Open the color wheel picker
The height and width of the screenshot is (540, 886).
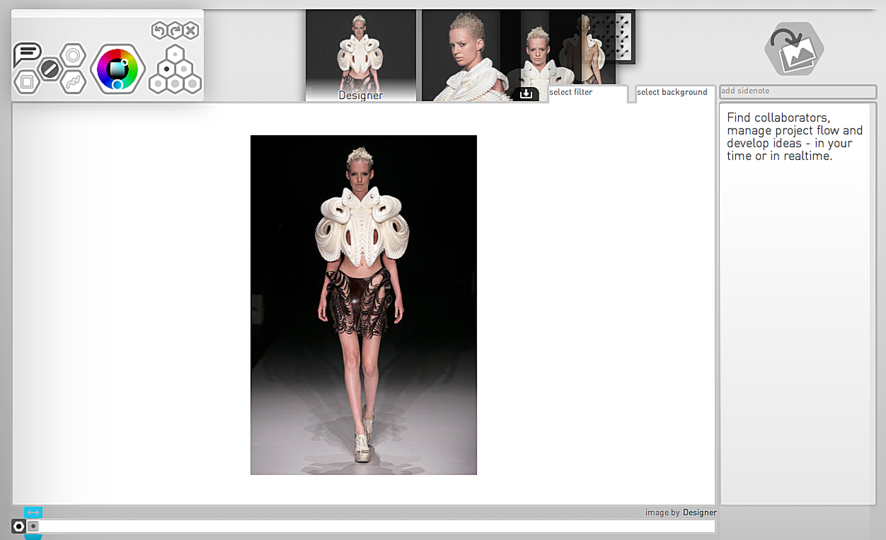coord(117,69)
